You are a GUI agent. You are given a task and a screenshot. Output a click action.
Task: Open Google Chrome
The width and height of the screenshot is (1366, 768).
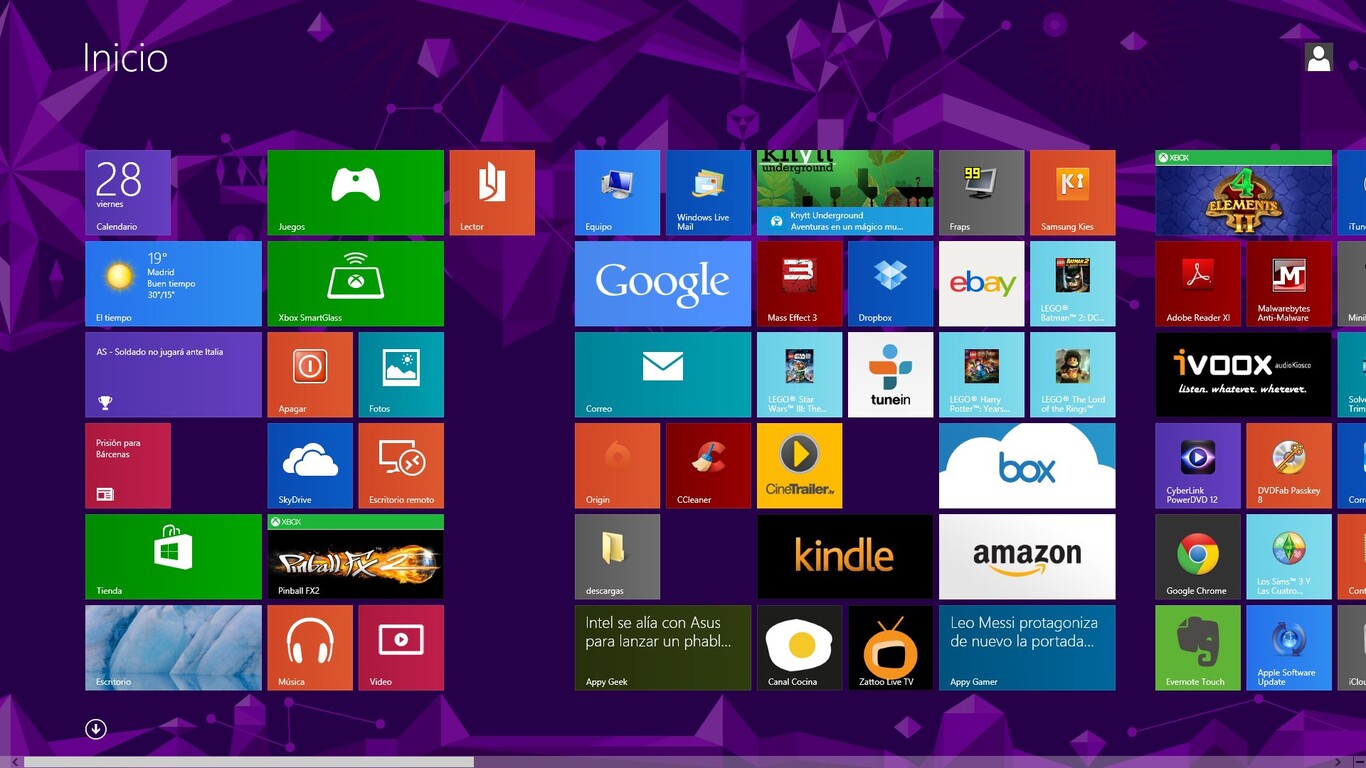point(1197,556)
